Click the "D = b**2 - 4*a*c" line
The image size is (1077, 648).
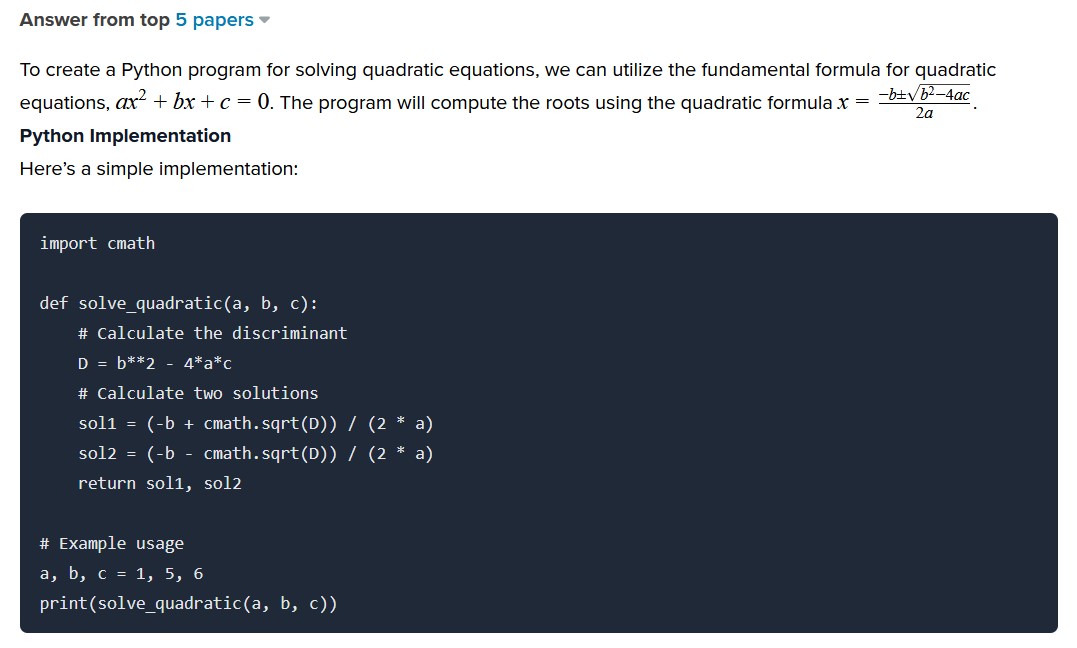pyautogui.click(x=155, y=364)
